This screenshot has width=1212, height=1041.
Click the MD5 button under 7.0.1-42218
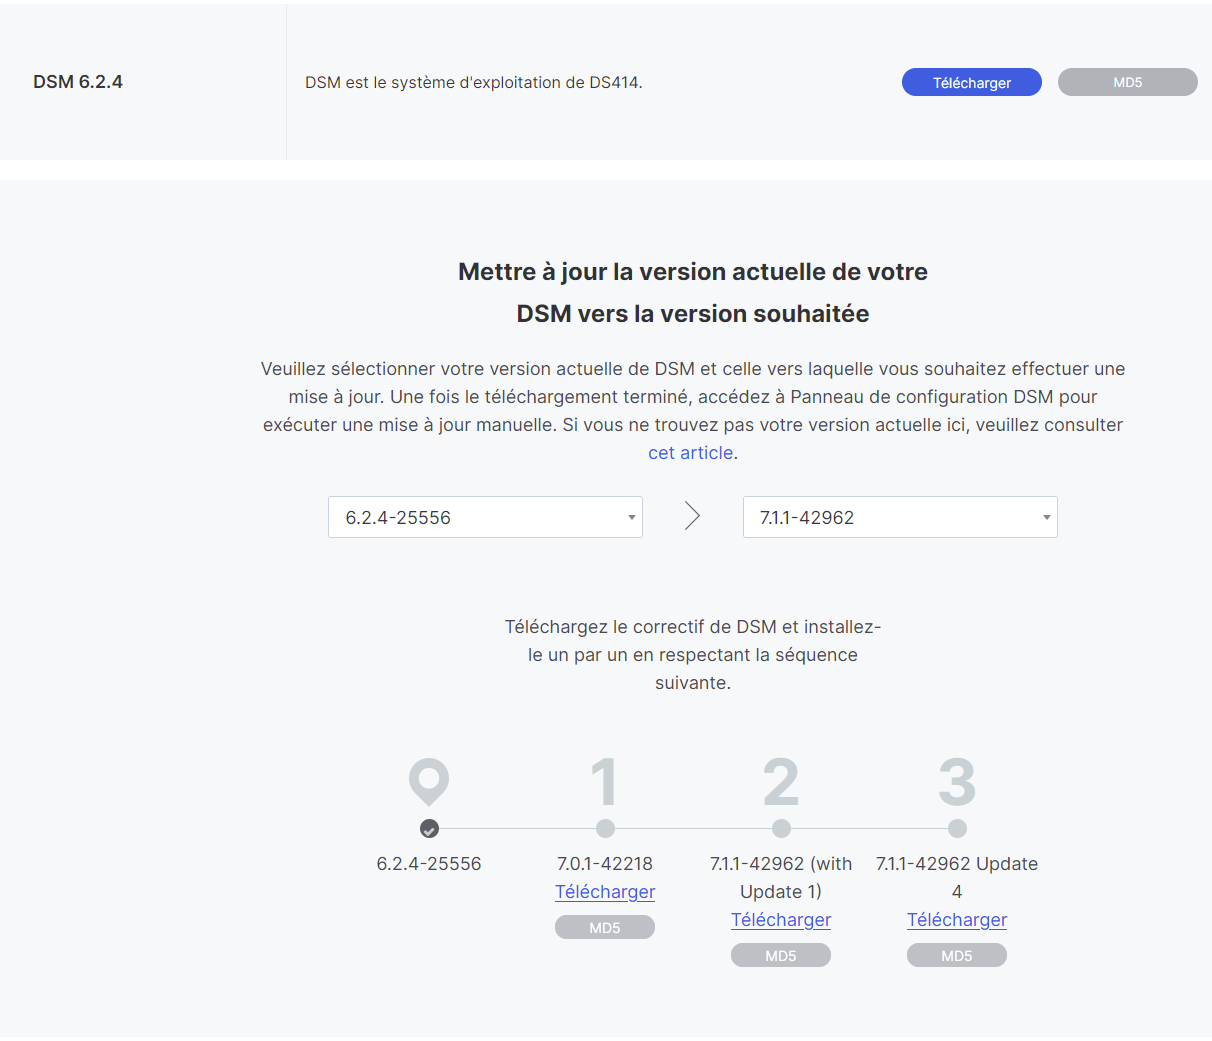pos(605,927)
